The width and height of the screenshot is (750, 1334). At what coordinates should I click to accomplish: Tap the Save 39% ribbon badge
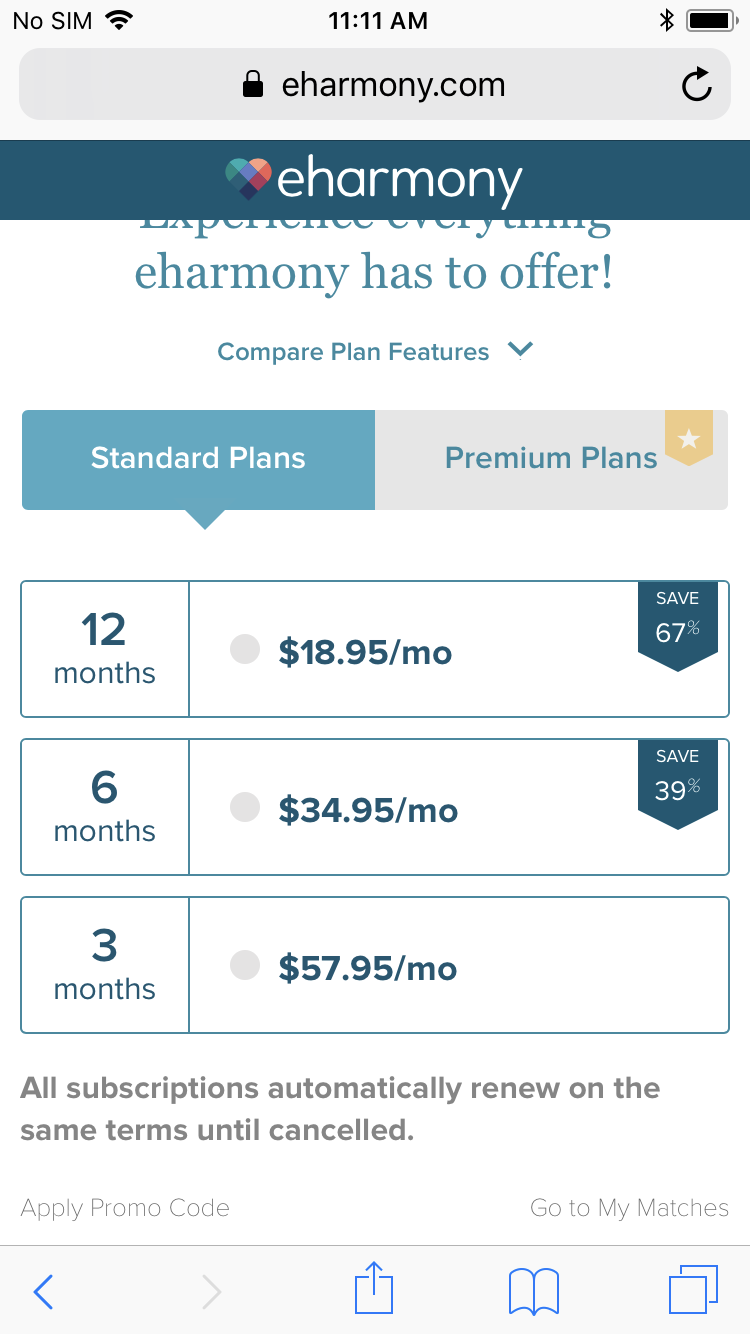[x=678, y=782]
